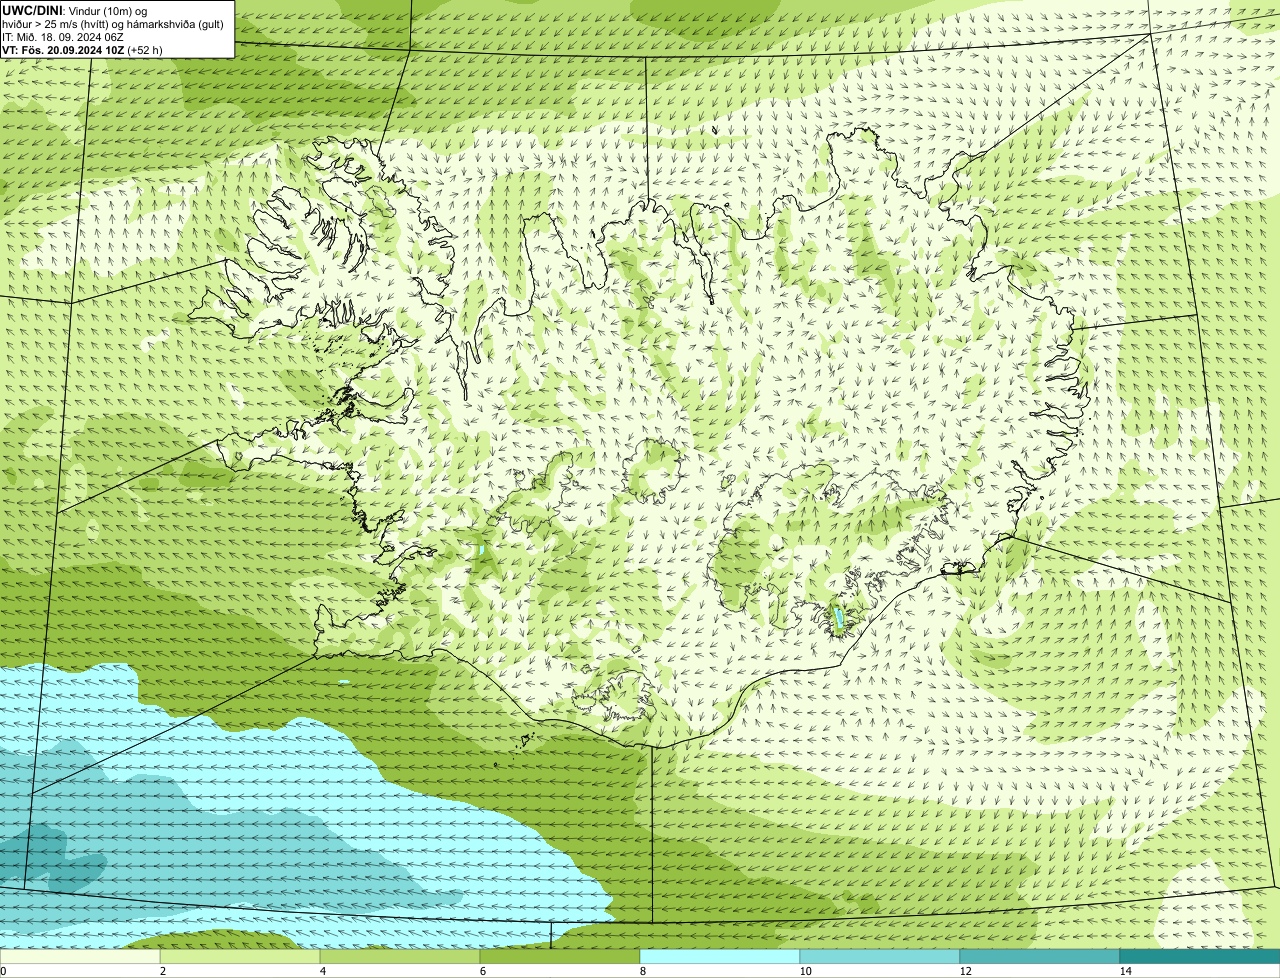The width and height of the screenshot is (1280, 978).
Task: Click the initial time 'IT: Mið. 18. 09. 2024 06Z'
Action: (63, 37)
